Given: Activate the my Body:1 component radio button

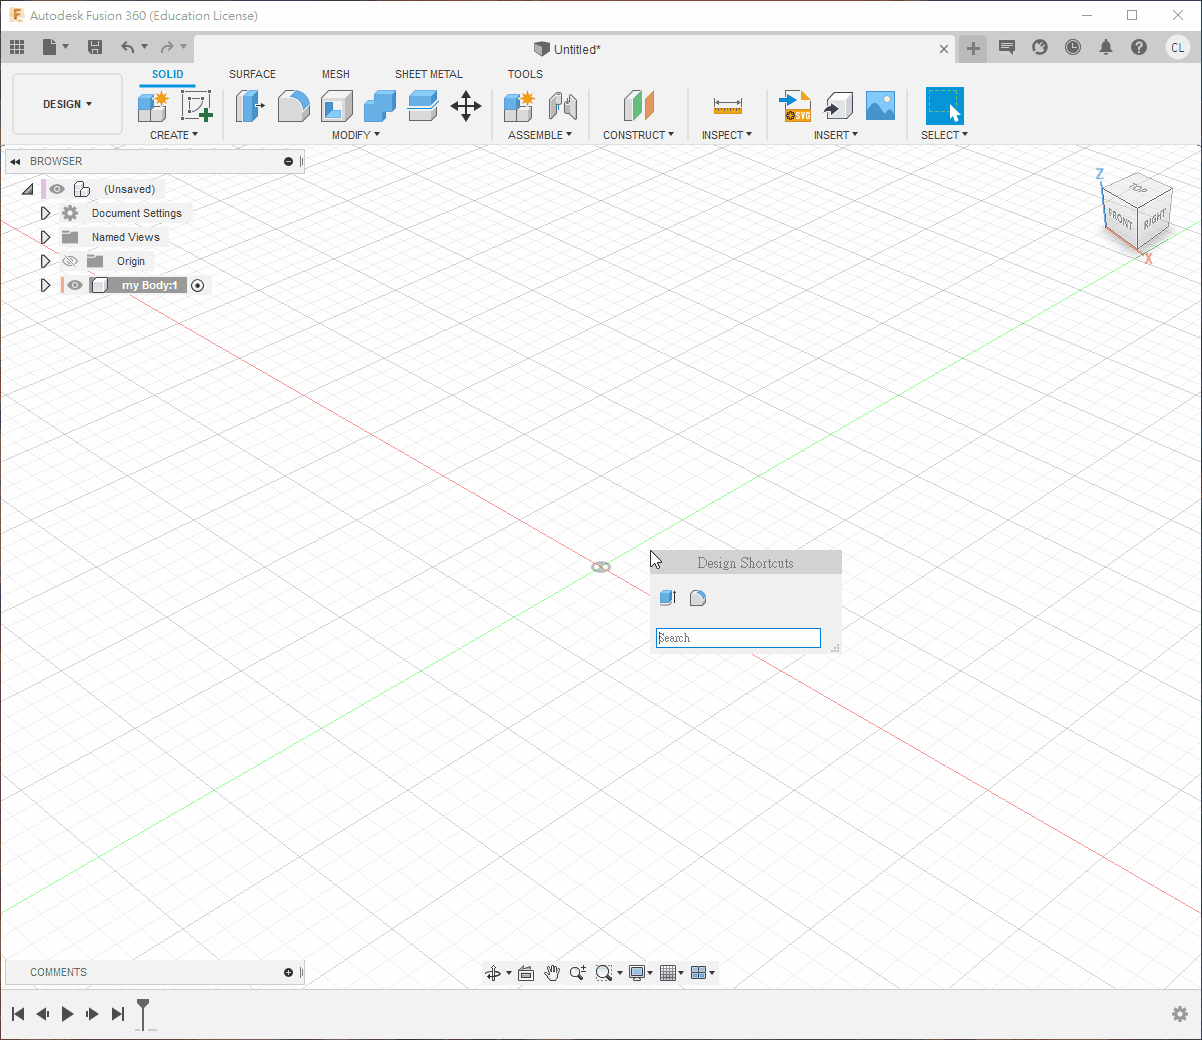Looking at the screenshot, I should 197,285.
